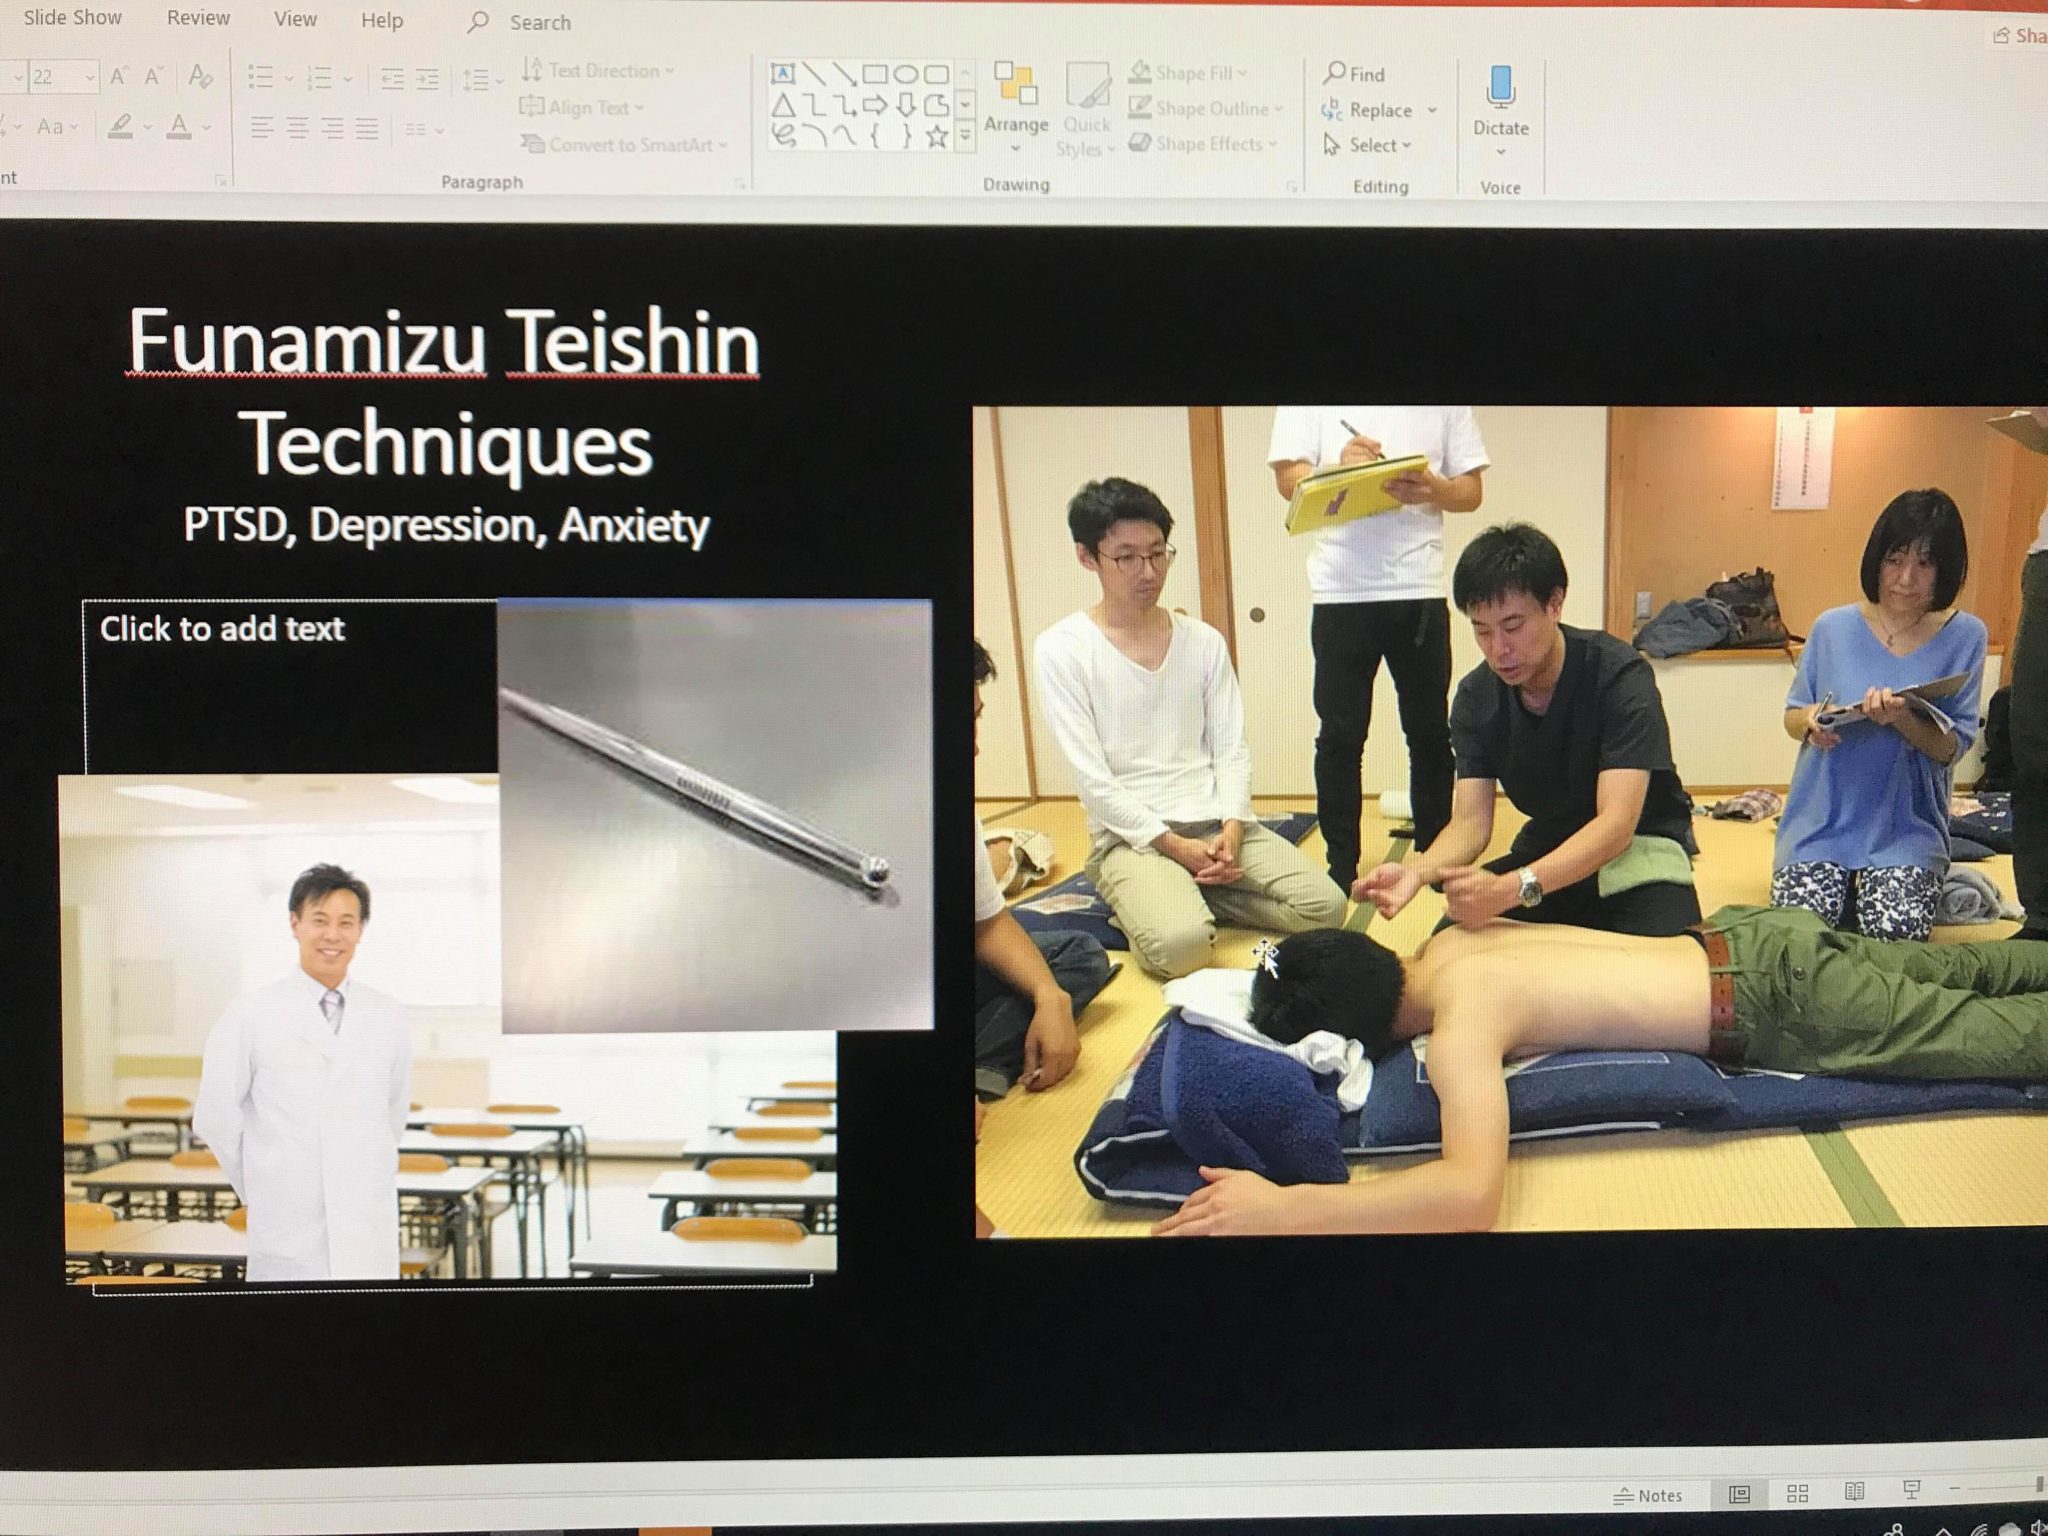The height and width of the screenshot is (1536, 2048).
Task: Select the Text Box tool in Drawing shapes
Action: (784, 72)
